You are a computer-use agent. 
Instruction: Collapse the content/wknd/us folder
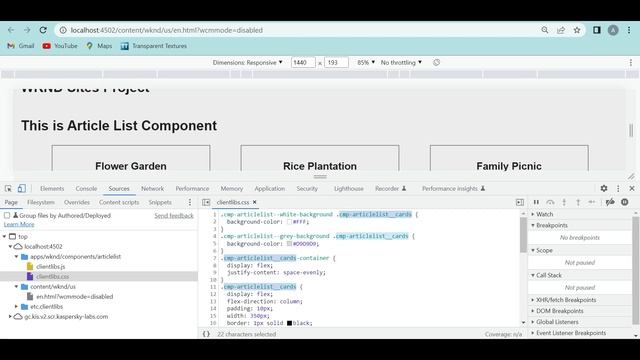[x=16, y=287]
